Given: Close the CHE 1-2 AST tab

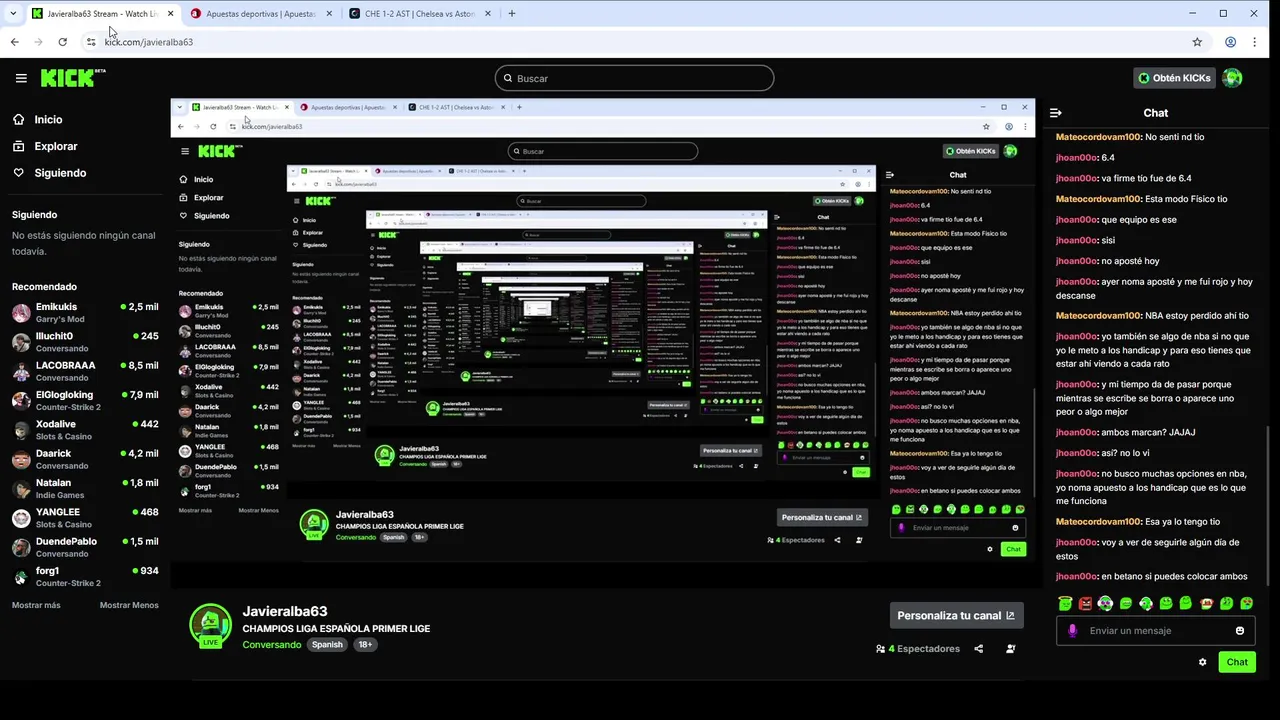Looking at the screenshot, I should (x=487, y=14).
